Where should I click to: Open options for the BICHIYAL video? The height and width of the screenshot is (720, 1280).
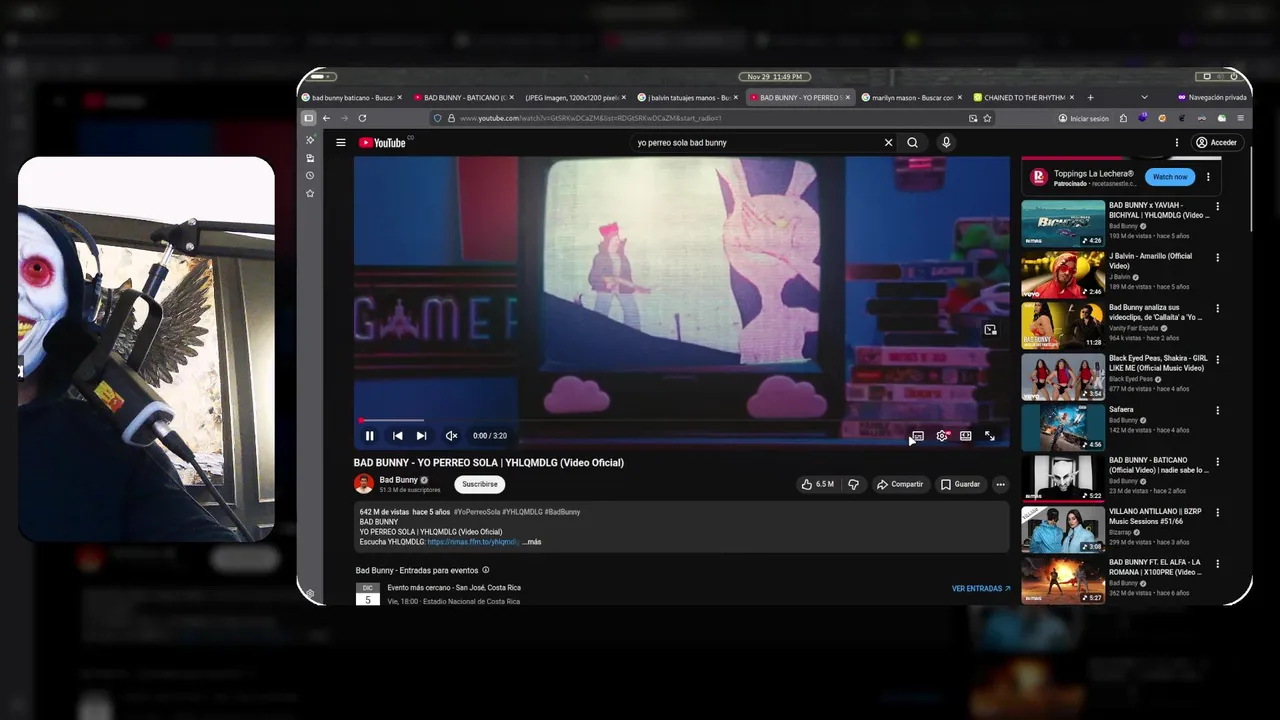pyautogui.click(x=1217, y=206)
